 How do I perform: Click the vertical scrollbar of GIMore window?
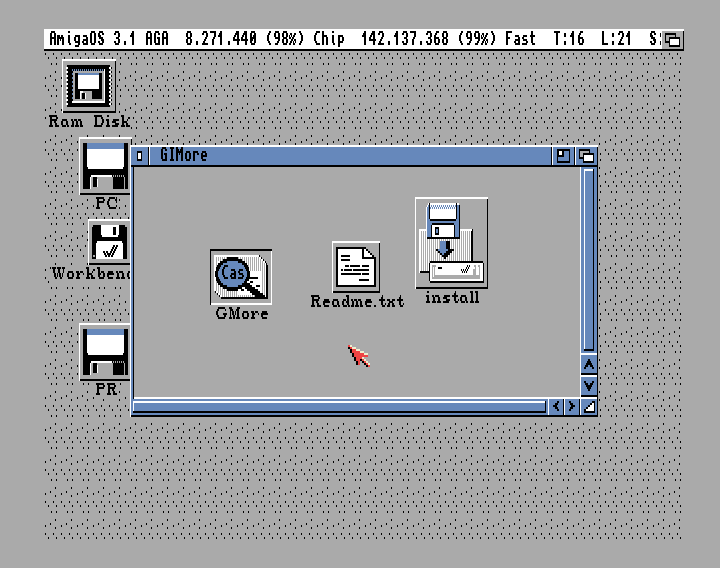(589, 260)
